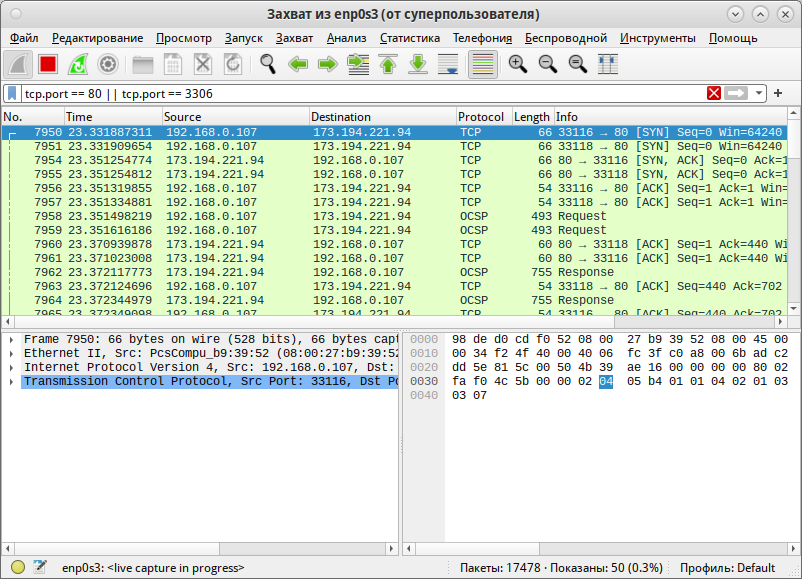
Task: Jump to last packet icon
Action: (418, 64)
